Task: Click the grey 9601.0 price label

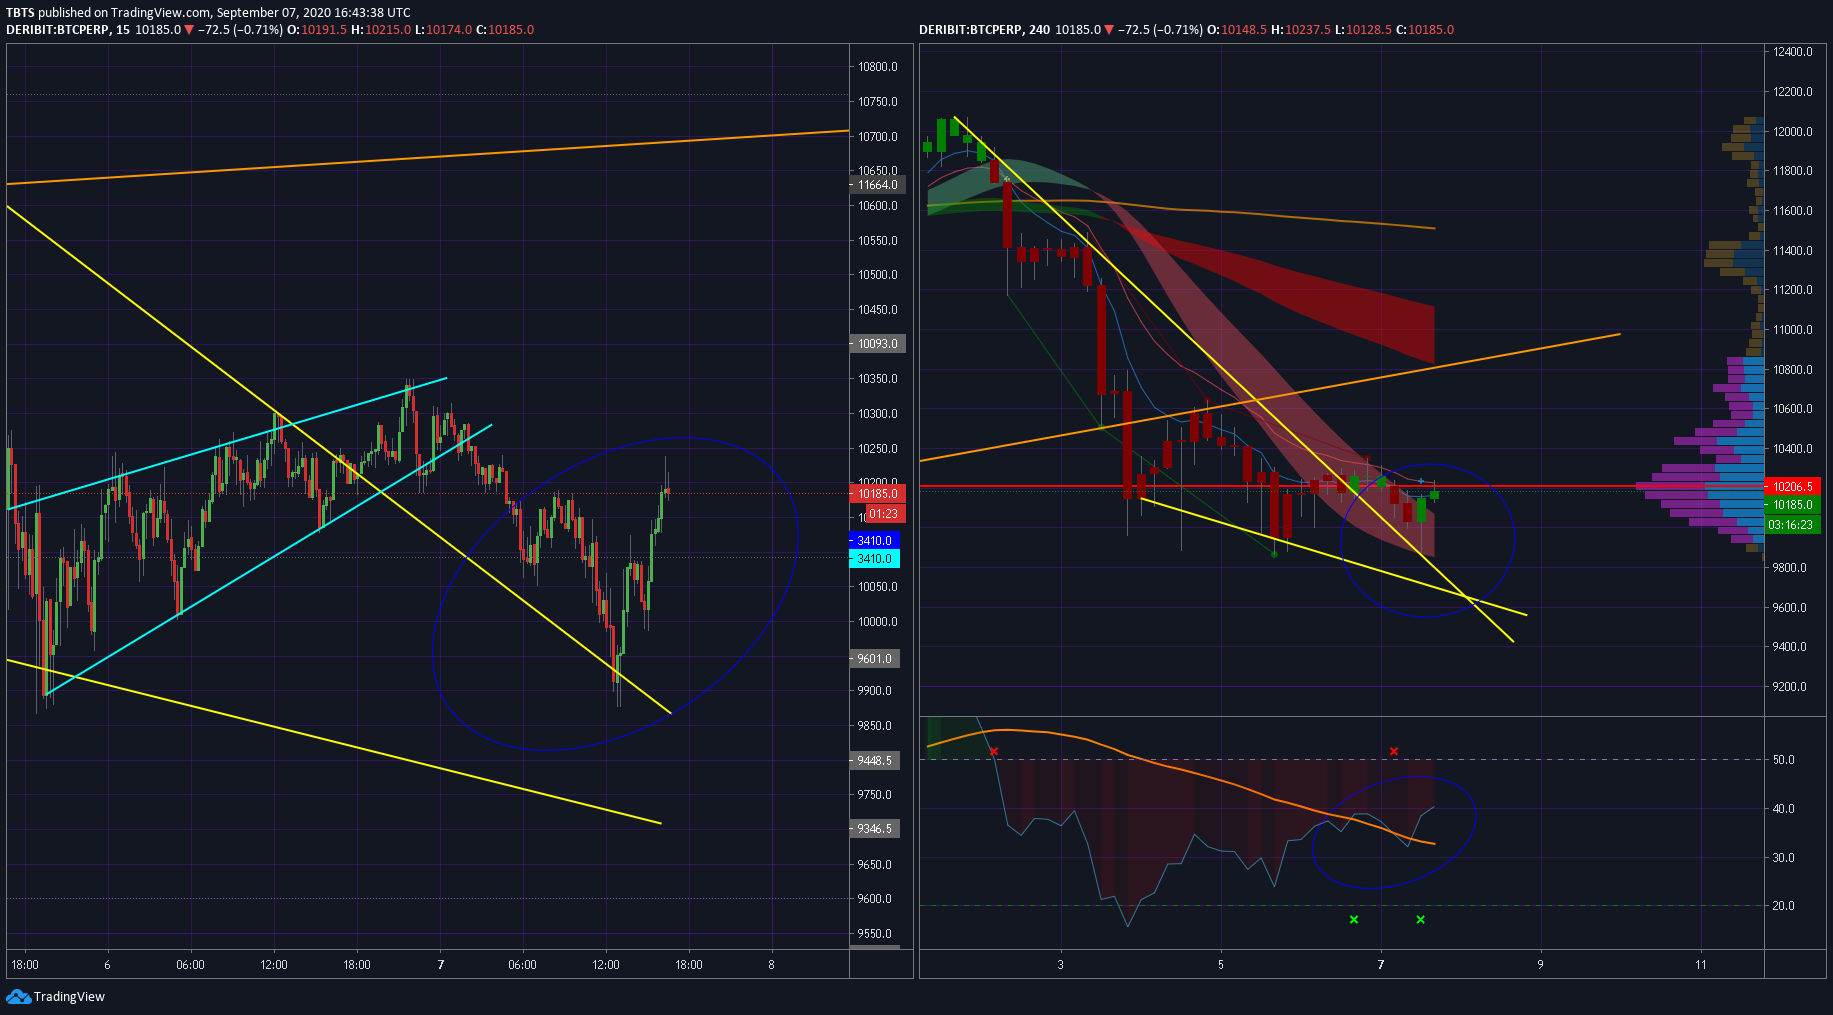Action: (x=875, y=659)
